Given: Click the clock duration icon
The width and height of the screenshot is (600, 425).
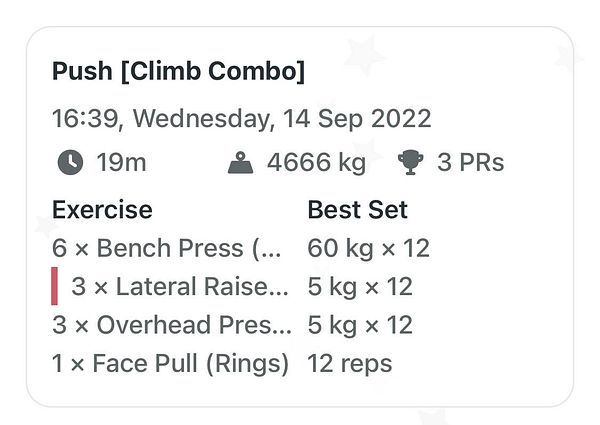Looking at the screenshot, I should (71, 163).
